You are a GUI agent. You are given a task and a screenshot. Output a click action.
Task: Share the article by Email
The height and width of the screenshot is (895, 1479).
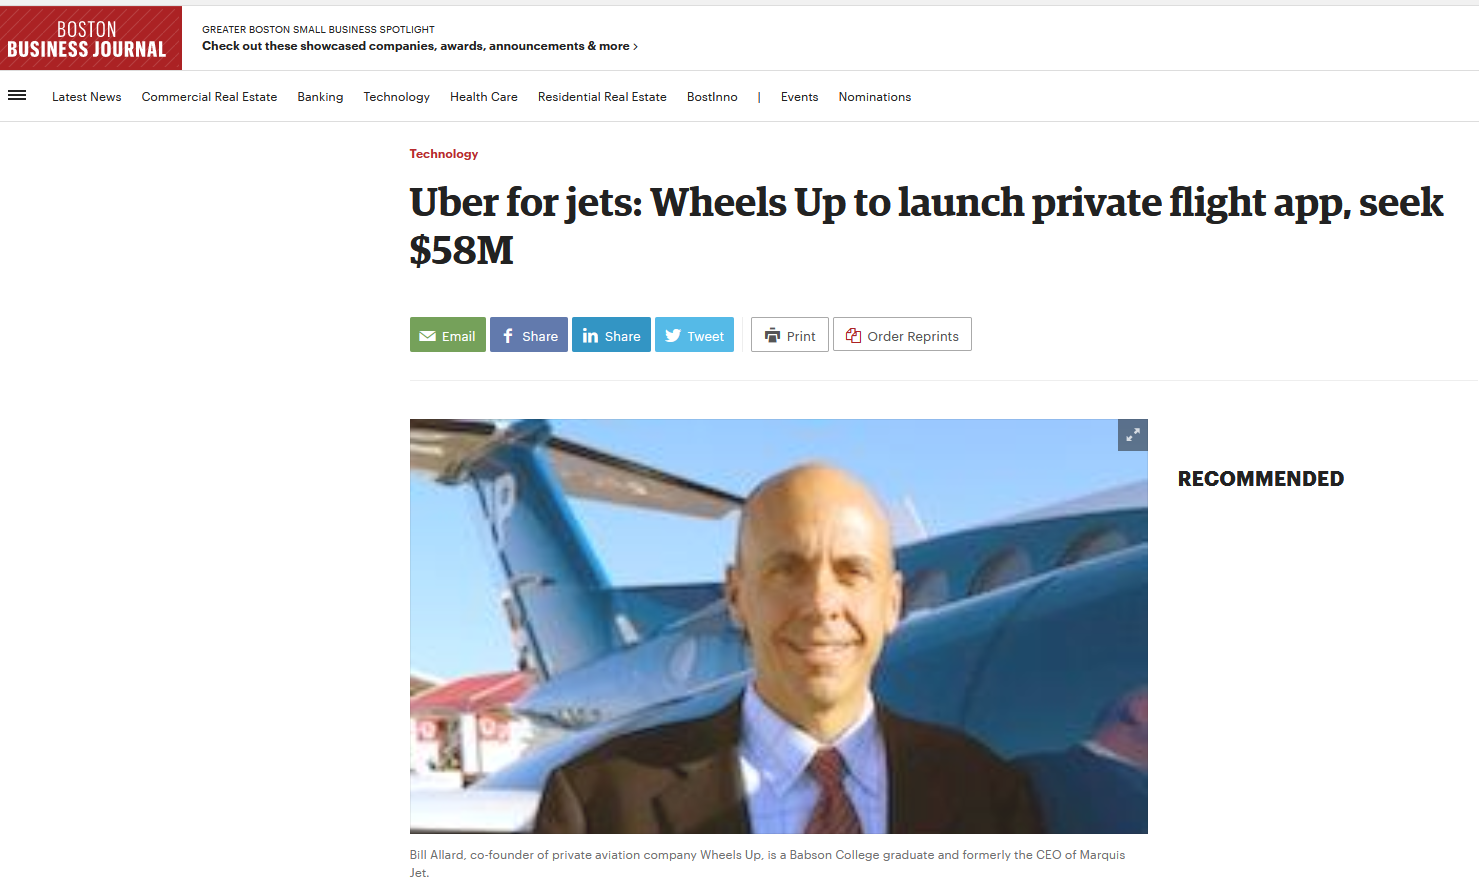pyautogui.click(x=448, y=335)
